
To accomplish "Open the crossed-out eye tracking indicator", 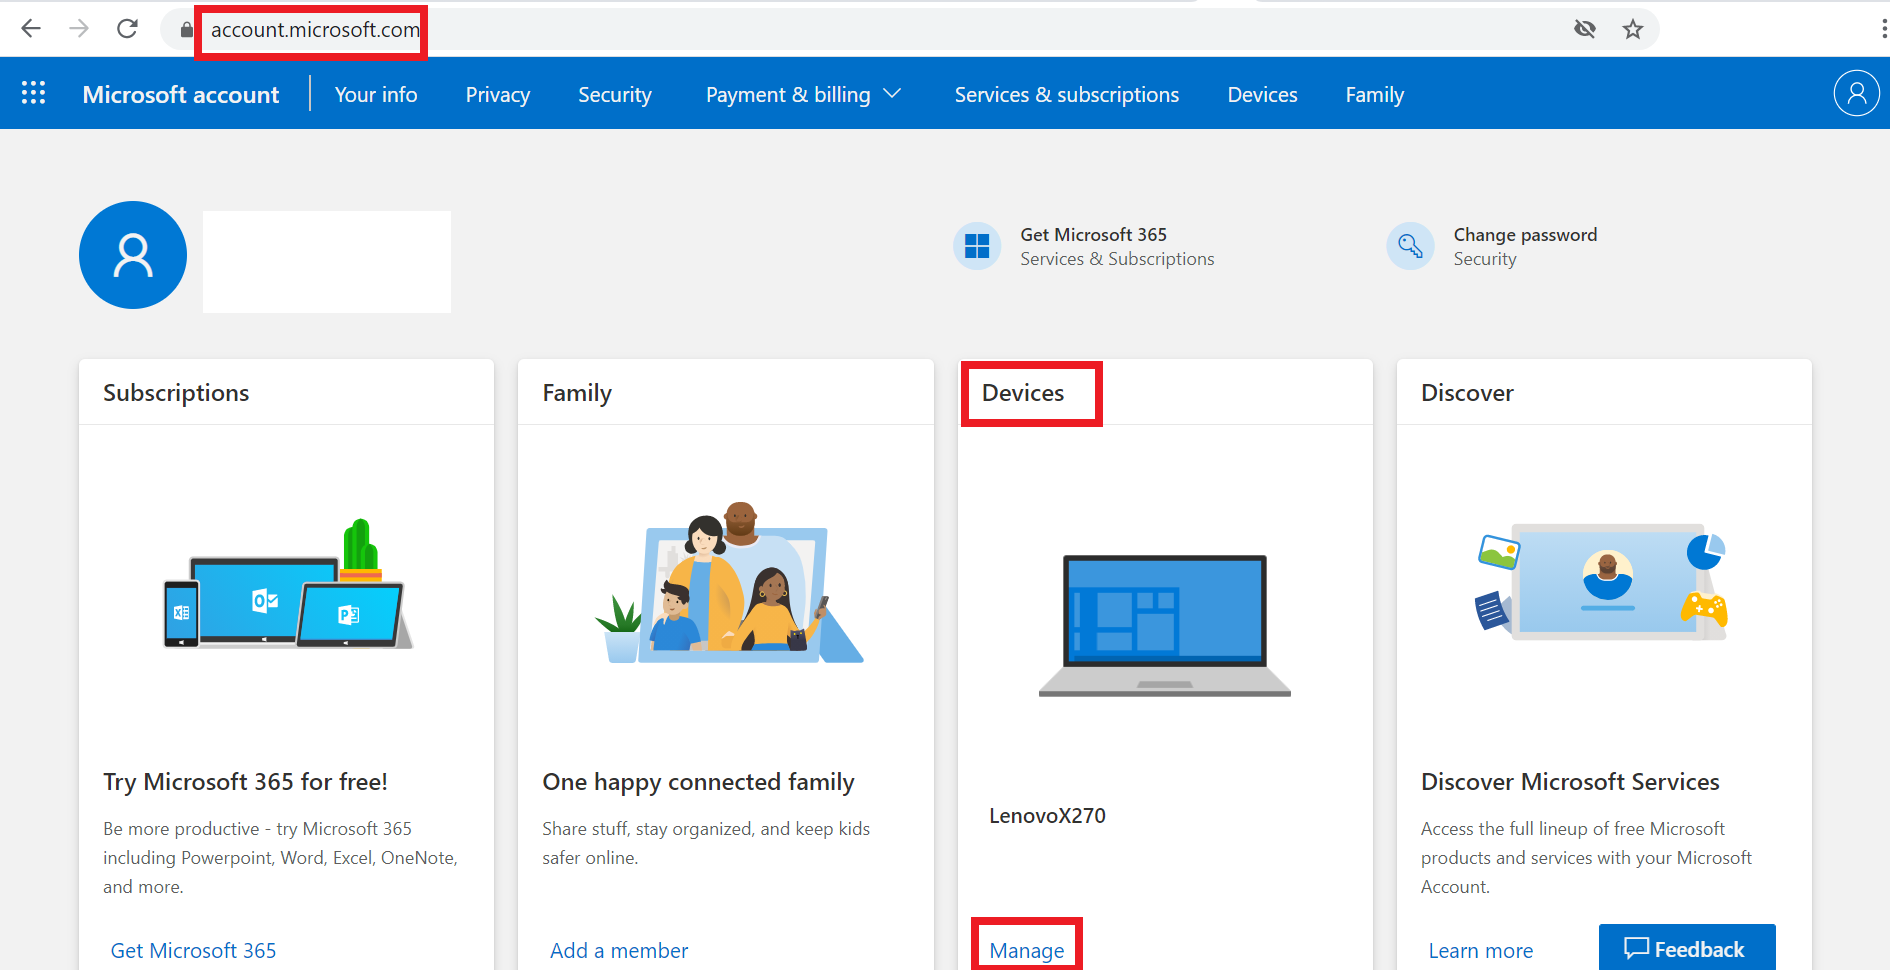I will pos(1585,29).
